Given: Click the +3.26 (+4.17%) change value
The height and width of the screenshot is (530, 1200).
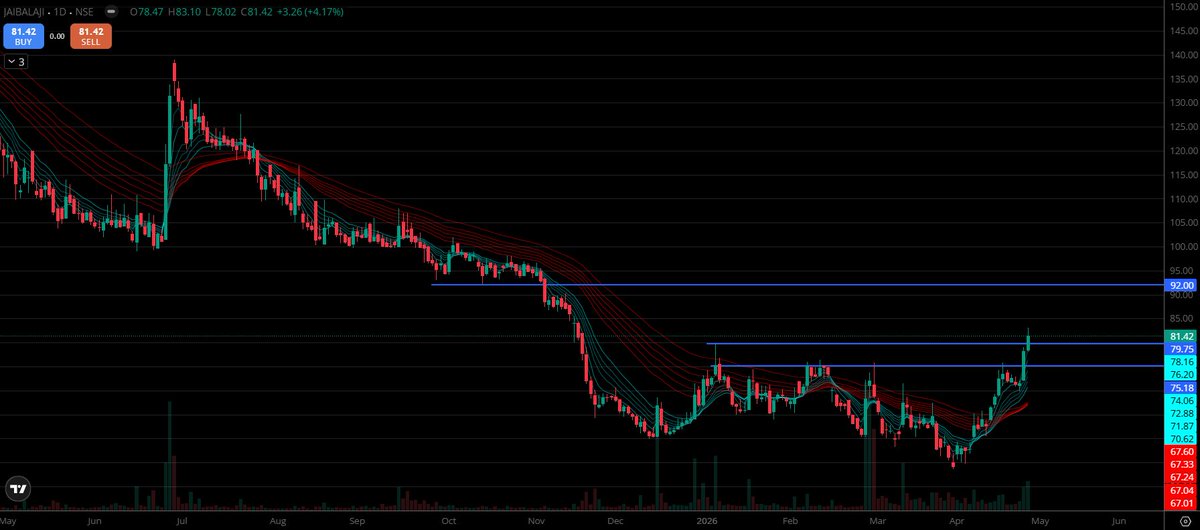Looking at the screenshot, I should pyautogui.click(x=308, y=13).
